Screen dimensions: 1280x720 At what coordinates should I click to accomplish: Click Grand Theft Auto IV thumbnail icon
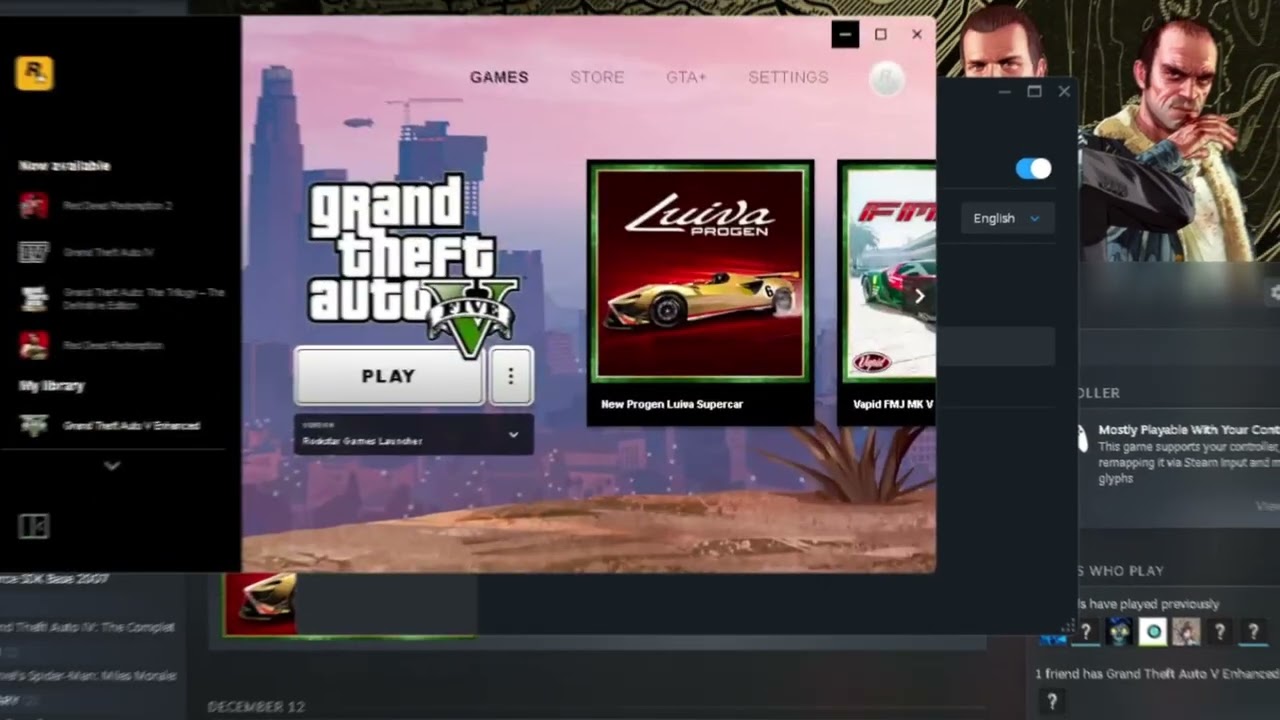(34, 252)
